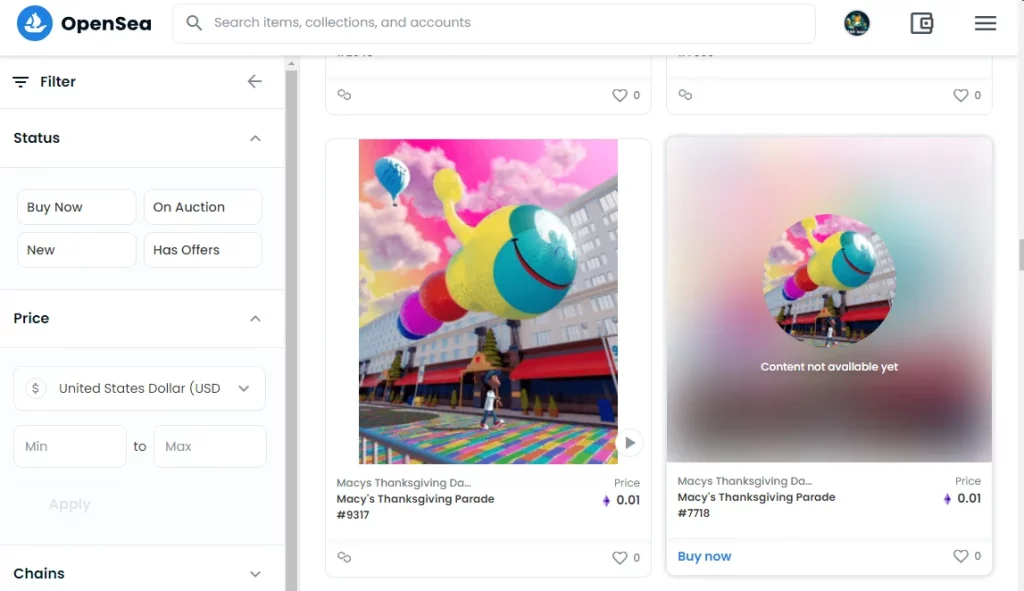
Task: Open the hamburger menu
Action: coord(985,23)
